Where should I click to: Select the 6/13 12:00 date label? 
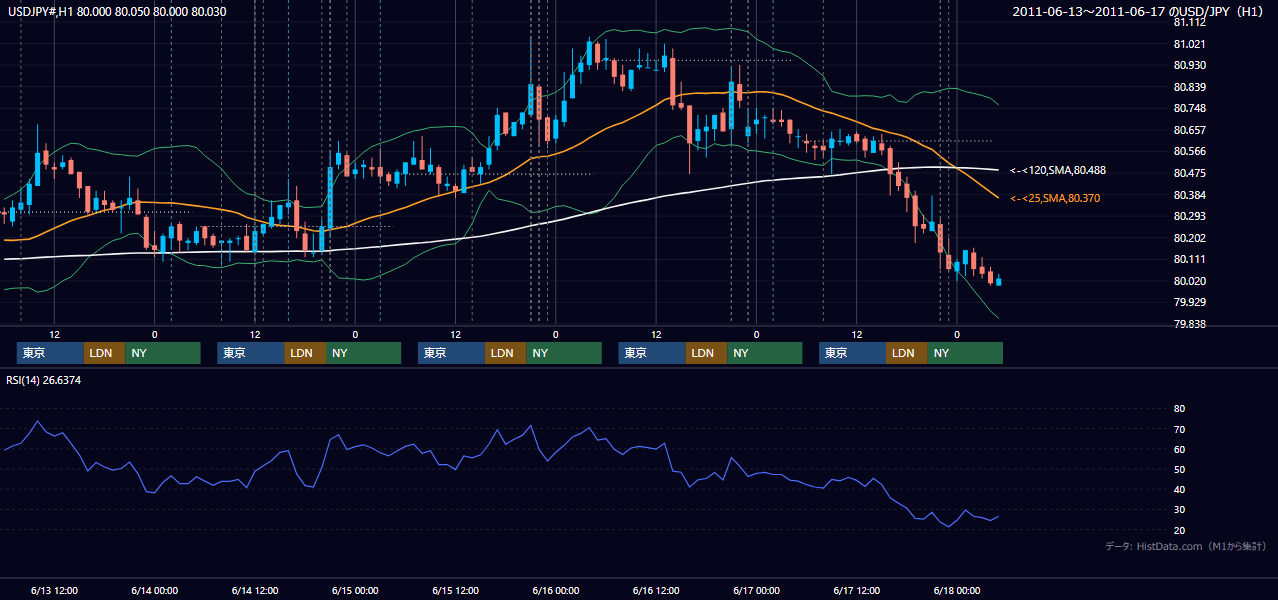54,590
